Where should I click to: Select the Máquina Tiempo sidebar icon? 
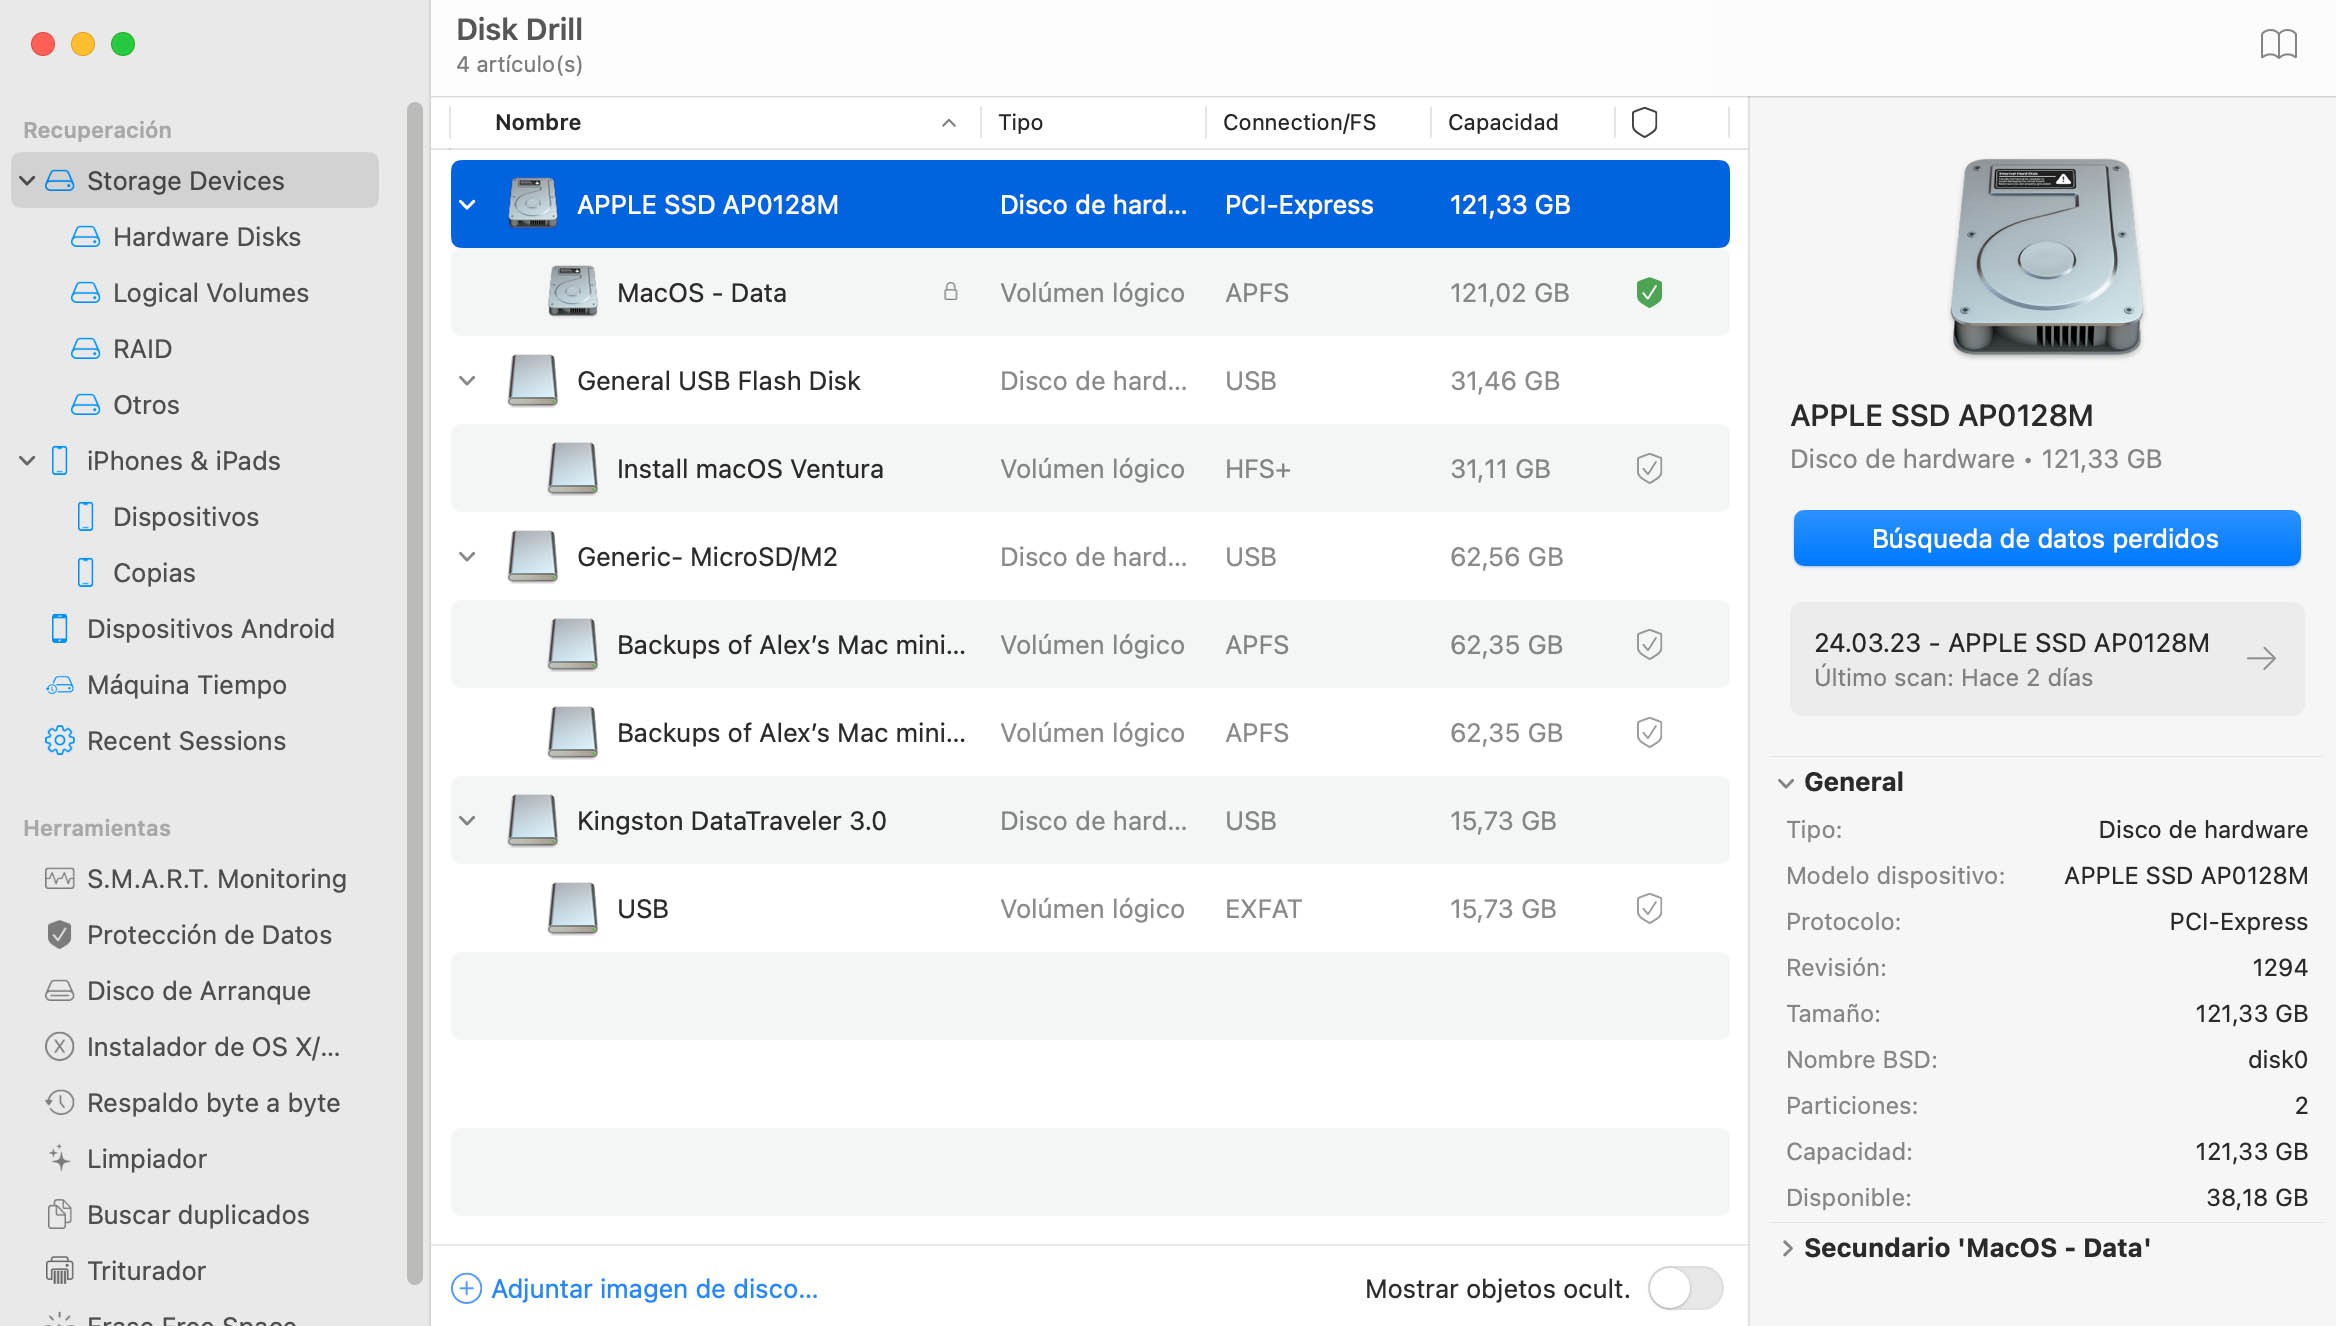point(59,684)
